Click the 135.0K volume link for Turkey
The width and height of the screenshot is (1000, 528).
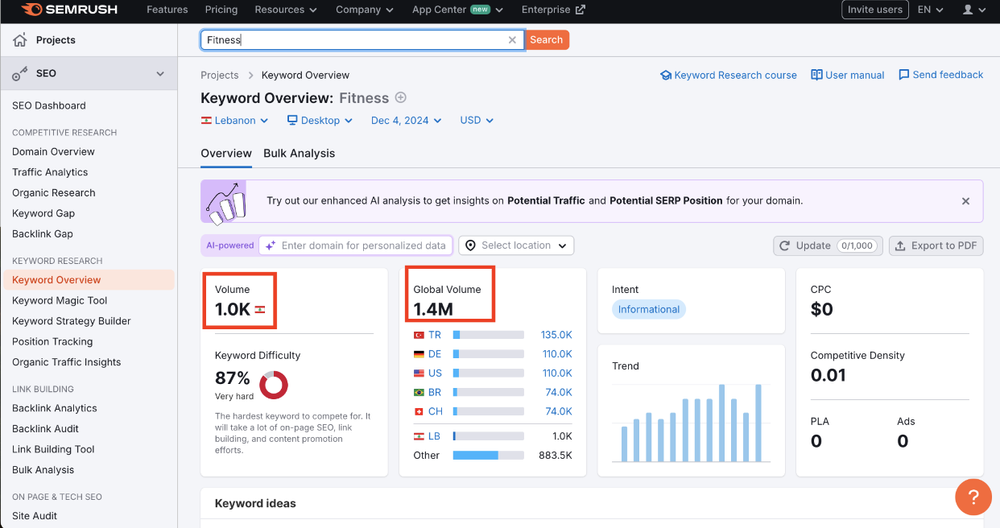click(557, 335)
